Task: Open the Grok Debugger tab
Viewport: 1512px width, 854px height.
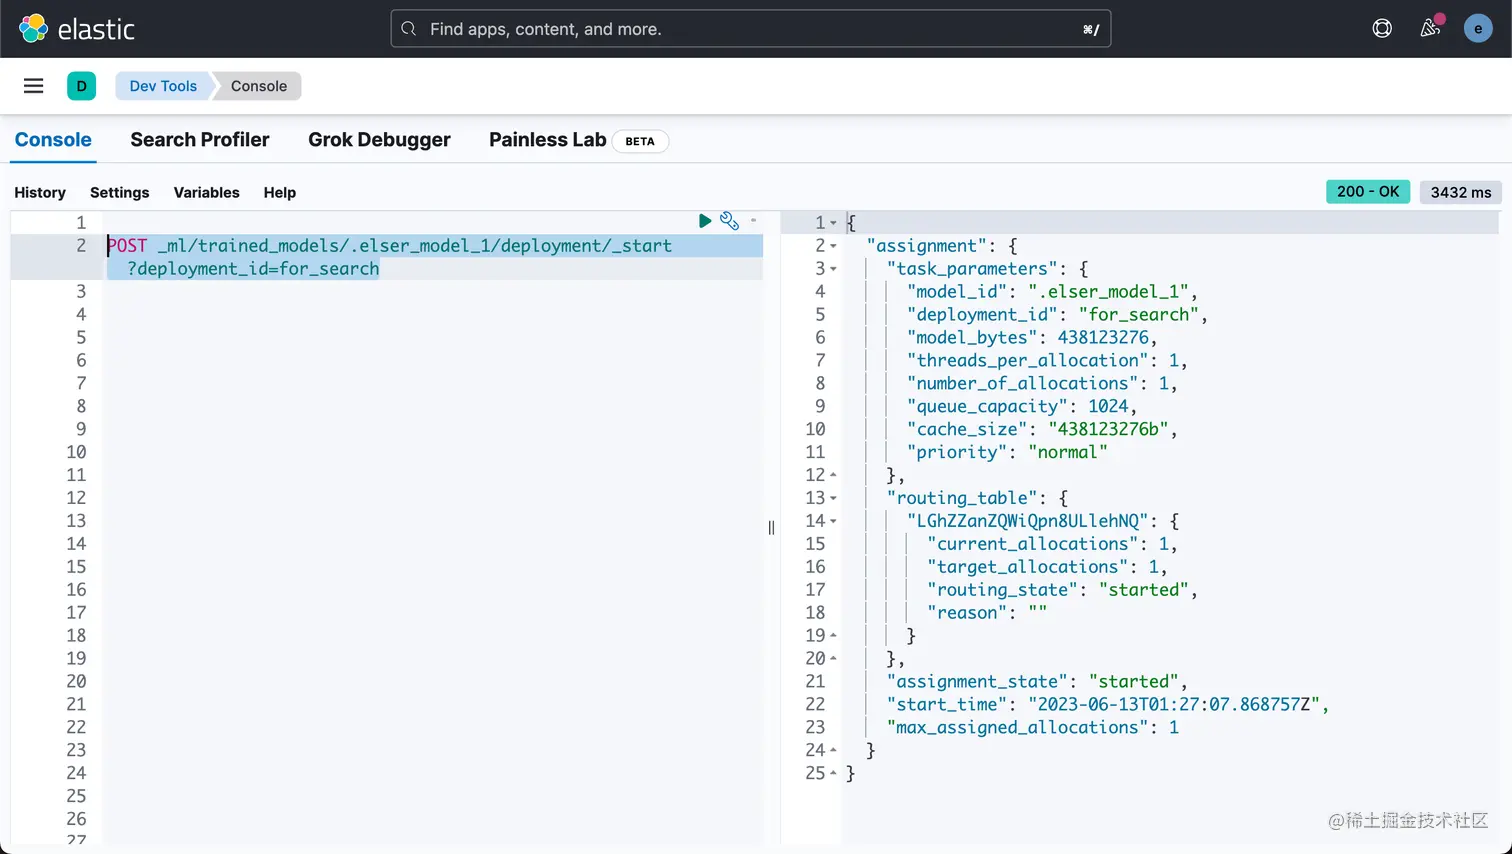Action: [x=379, y=140]
